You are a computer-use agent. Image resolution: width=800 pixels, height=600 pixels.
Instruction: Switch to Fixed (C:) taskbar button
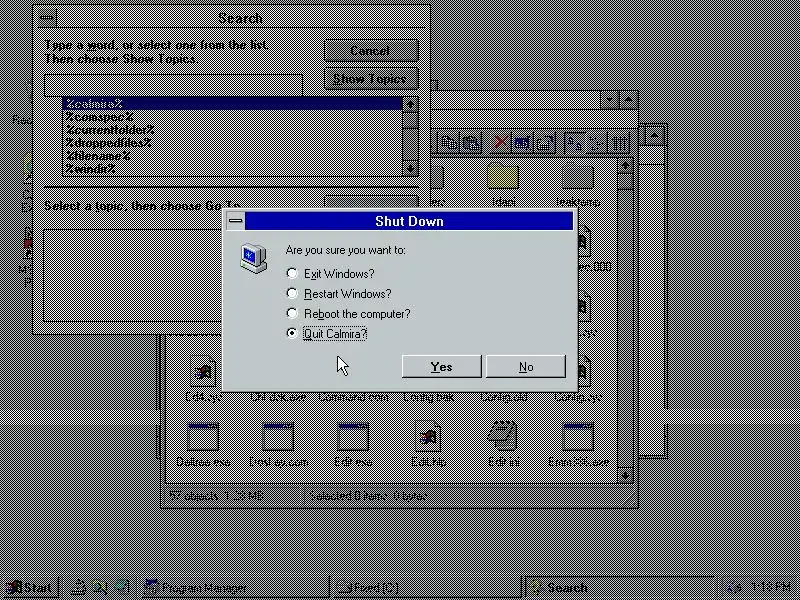426,588
